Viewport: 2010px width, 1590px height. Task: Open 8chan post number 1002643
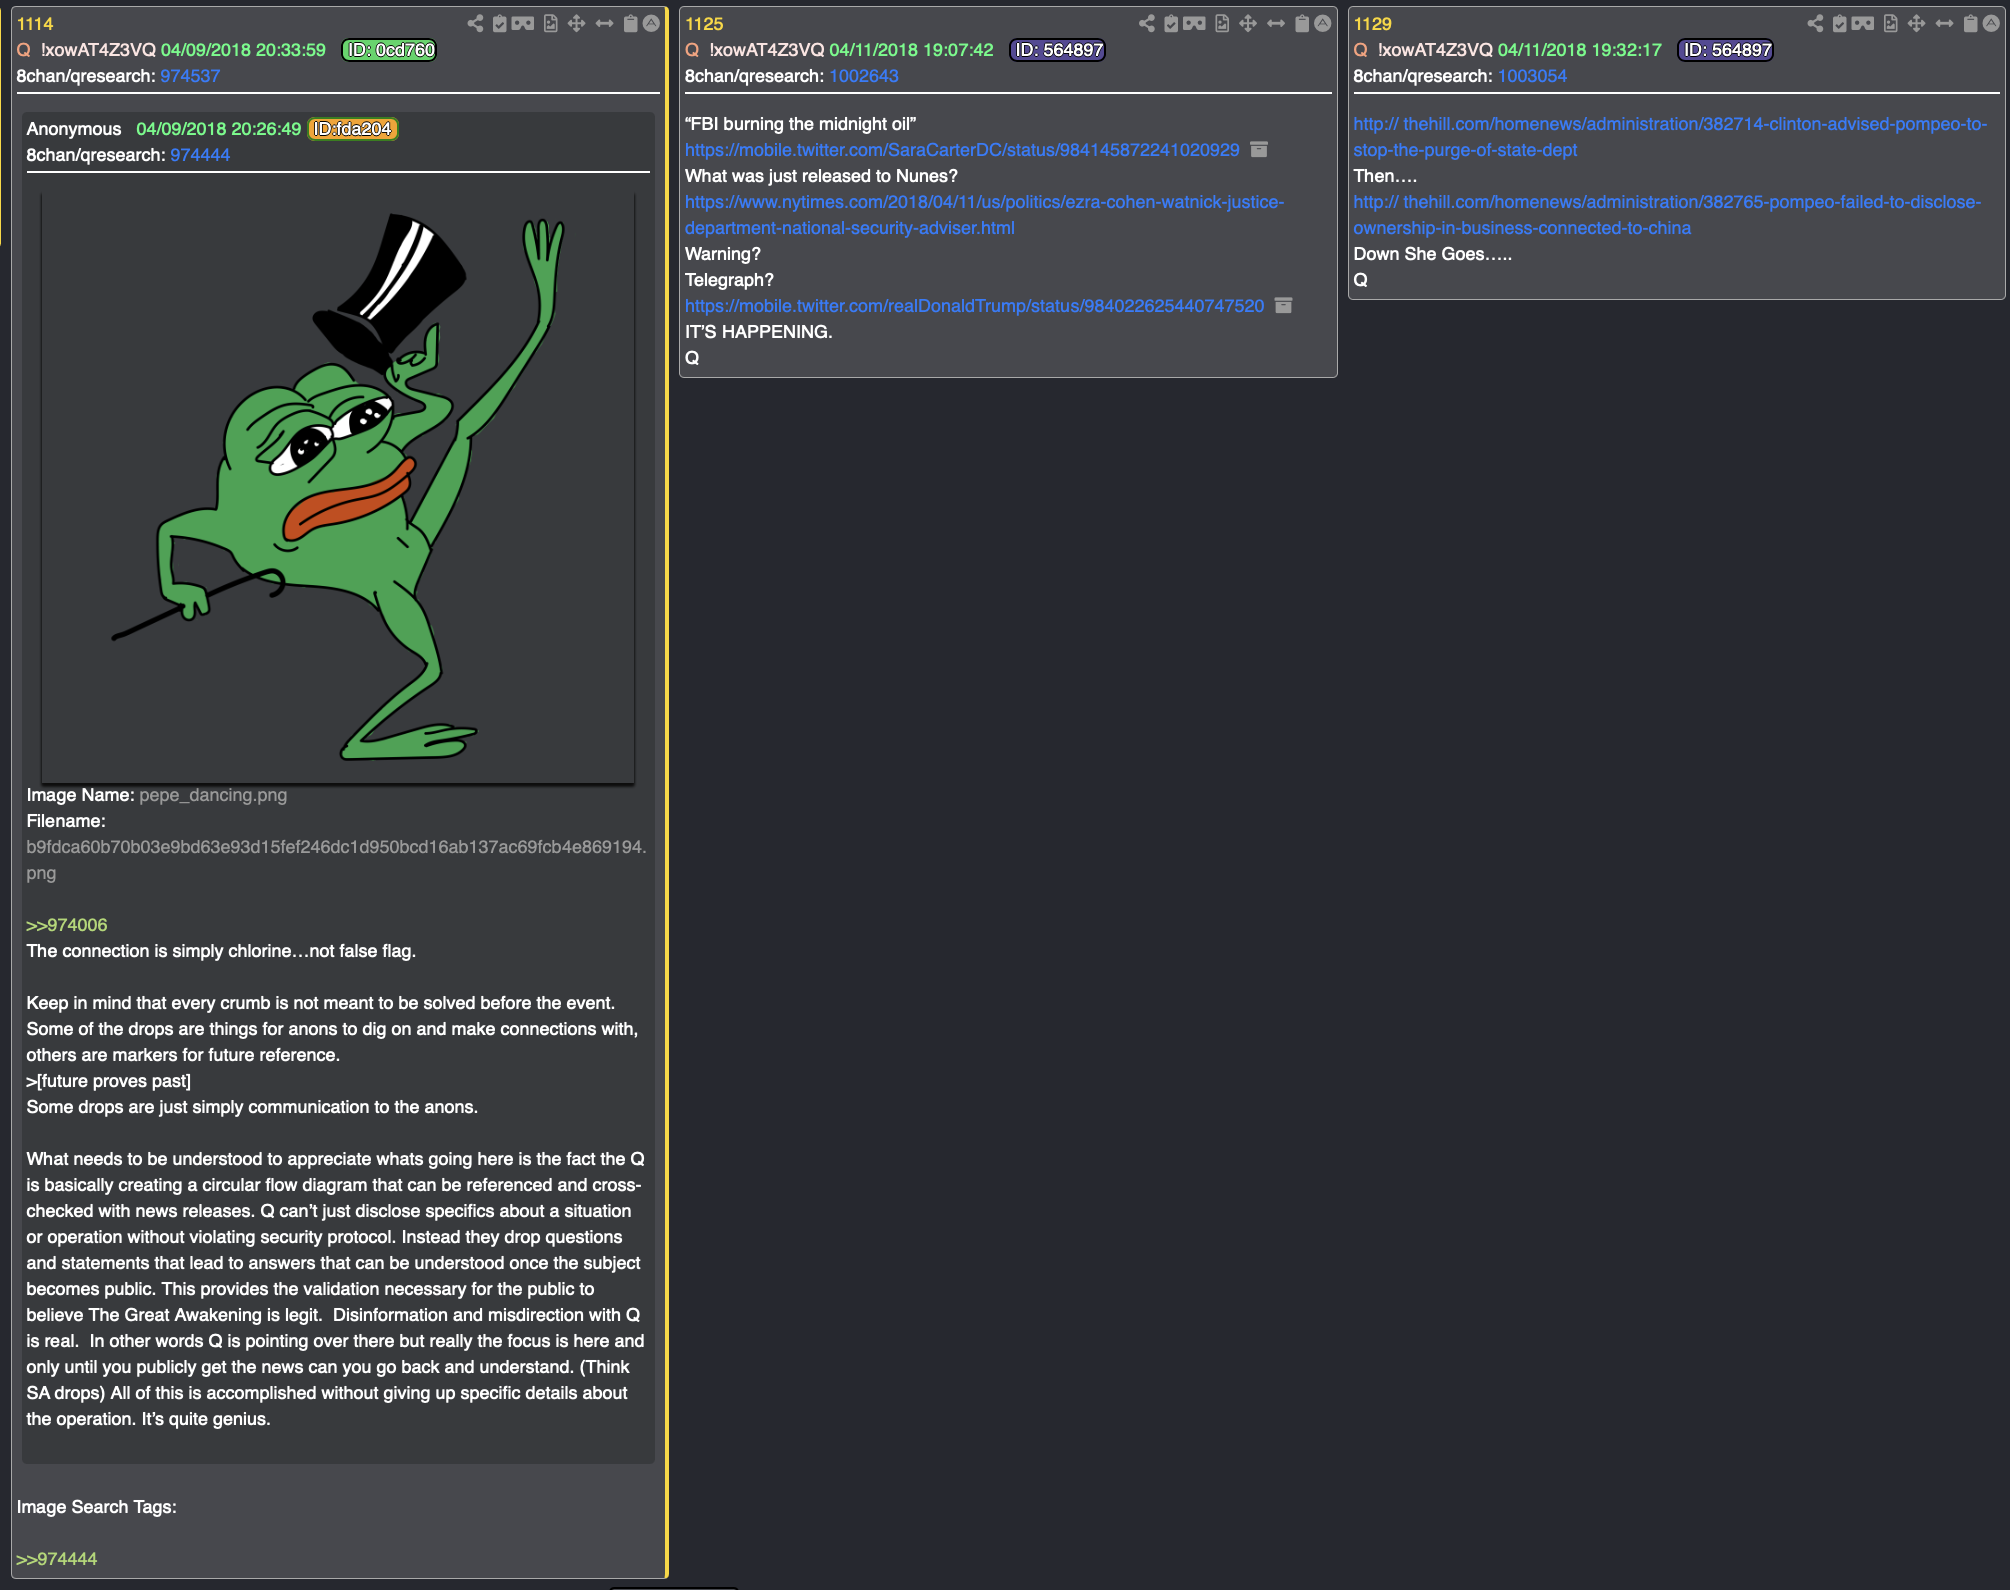pos(864,76)
